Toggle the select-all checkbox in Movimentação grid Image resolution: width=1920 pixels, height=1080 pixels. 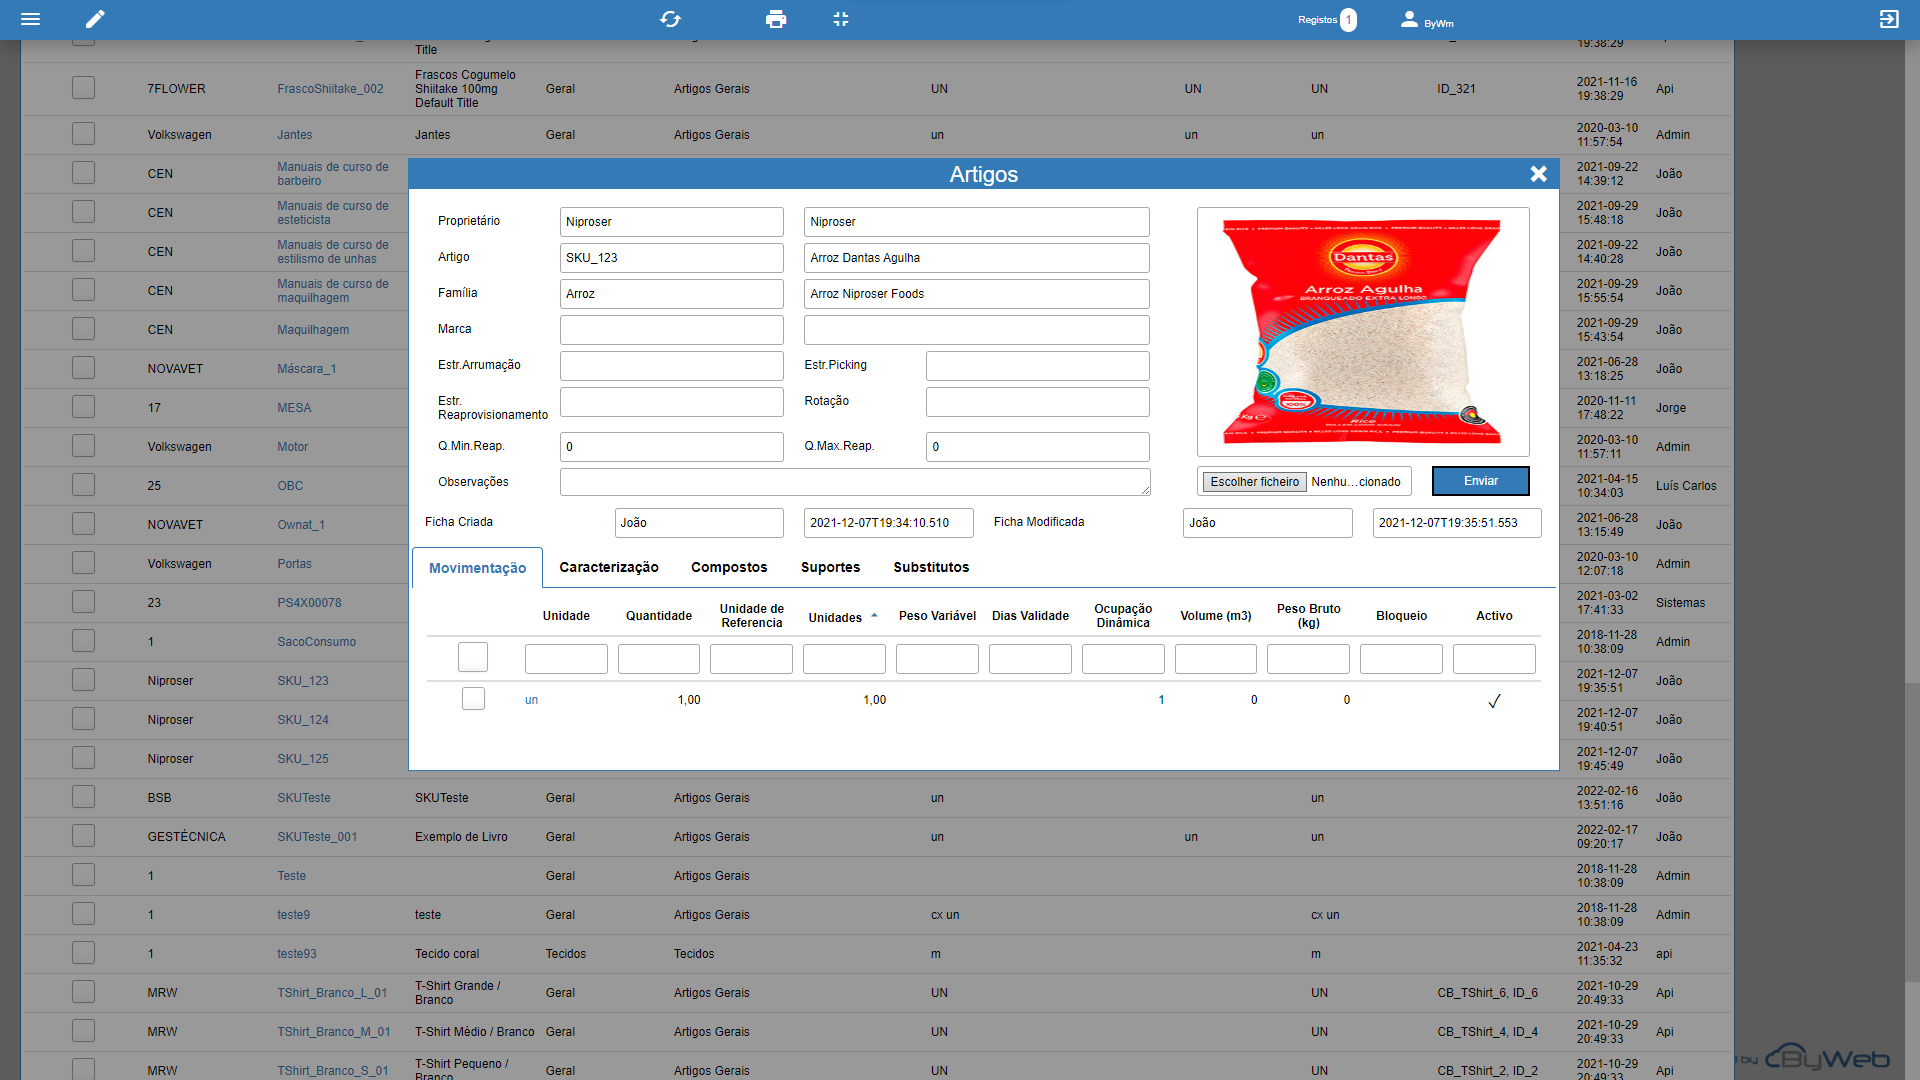pyautogui.click(x=473, y=657)
